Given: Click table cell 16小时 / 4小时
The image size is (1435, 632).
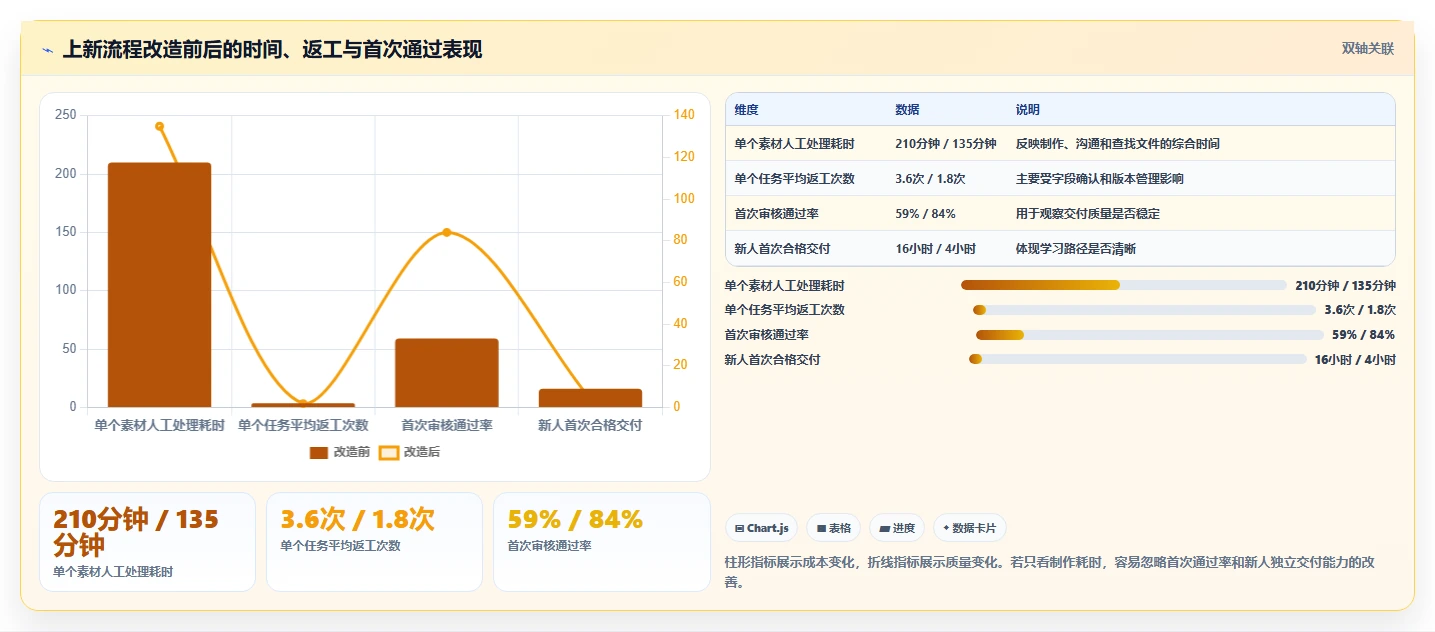Looking at the screenshot, I should (x=935, y=249).
